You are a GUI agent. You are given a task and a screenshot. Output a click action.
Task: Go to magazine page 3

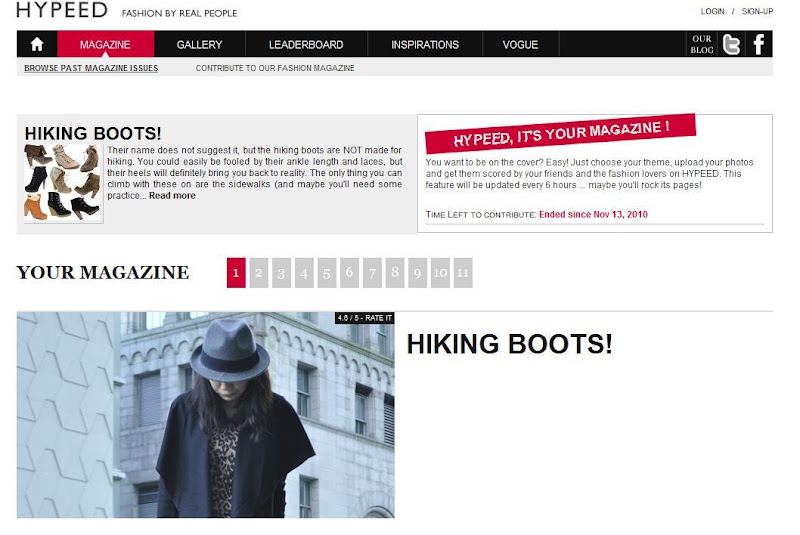coord(281,273)
